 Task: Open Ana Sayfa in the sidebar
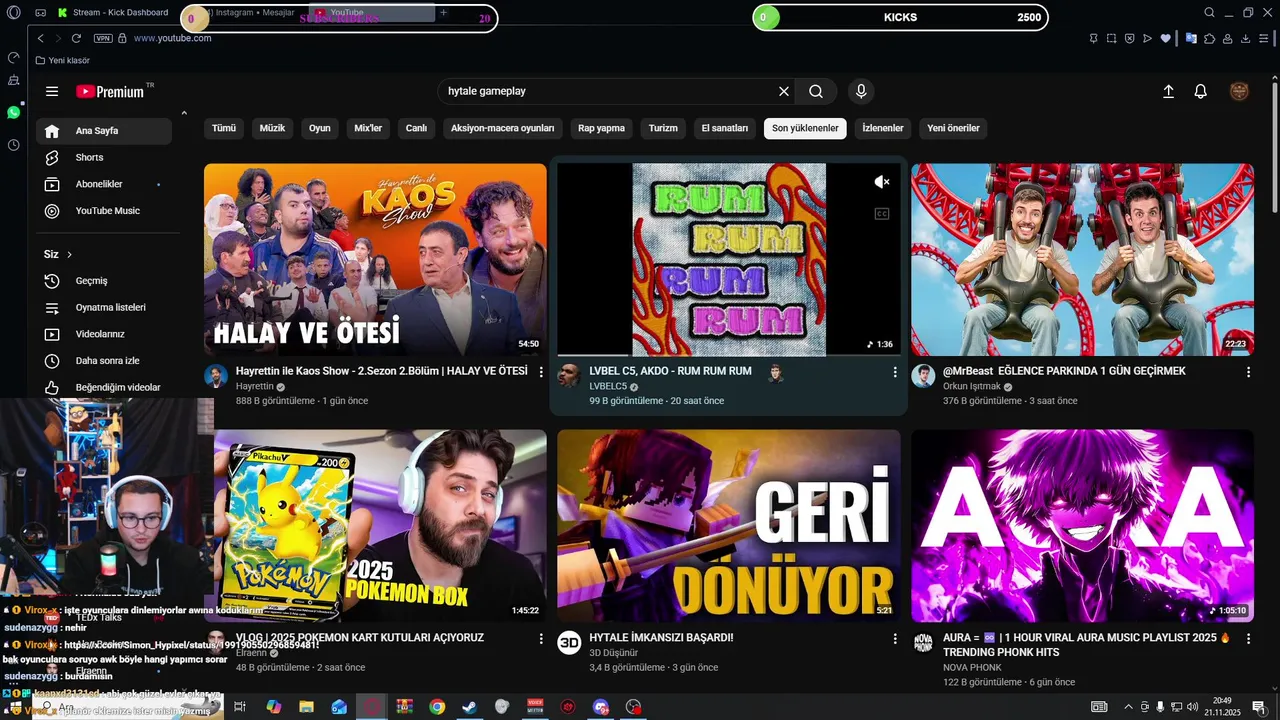[x=104, y=131]
